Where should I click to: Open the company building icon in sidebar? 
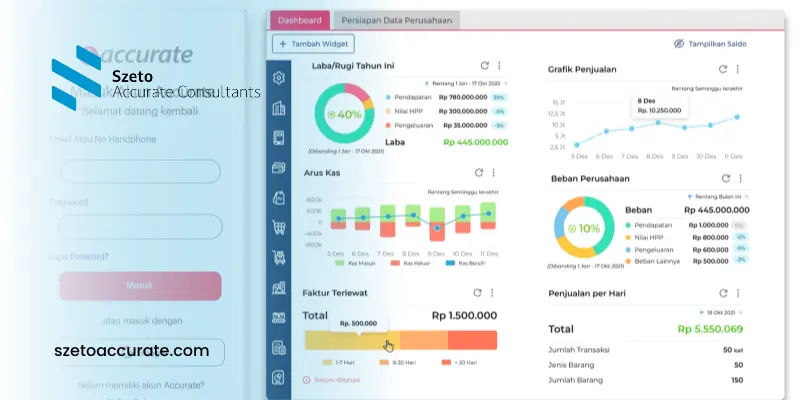coord(279,108)
